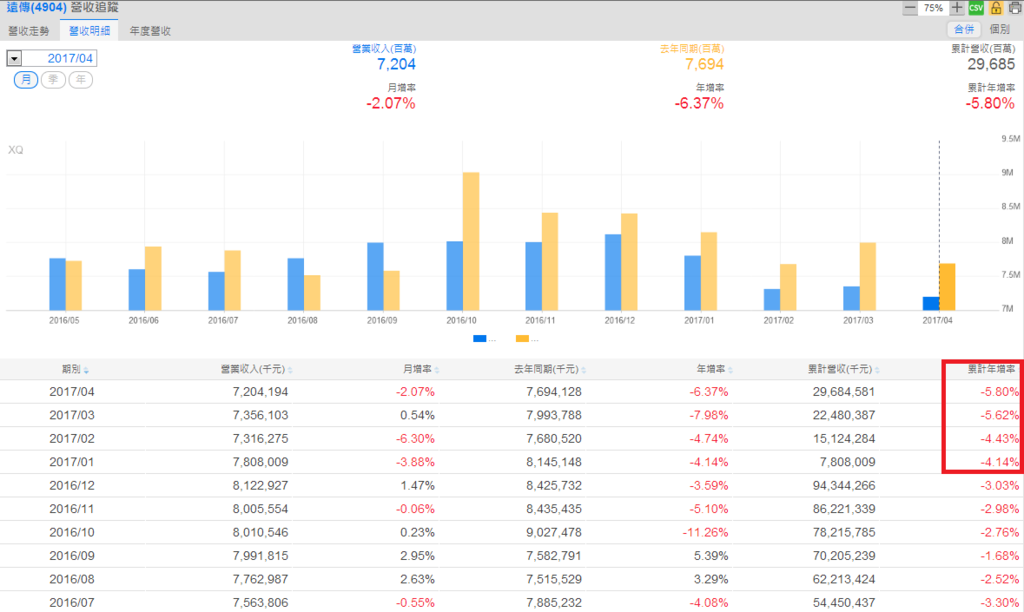Screen dimensions: 1024x612
Task: Click the revenue cell 7,204,194
Action: coord(261,392)
